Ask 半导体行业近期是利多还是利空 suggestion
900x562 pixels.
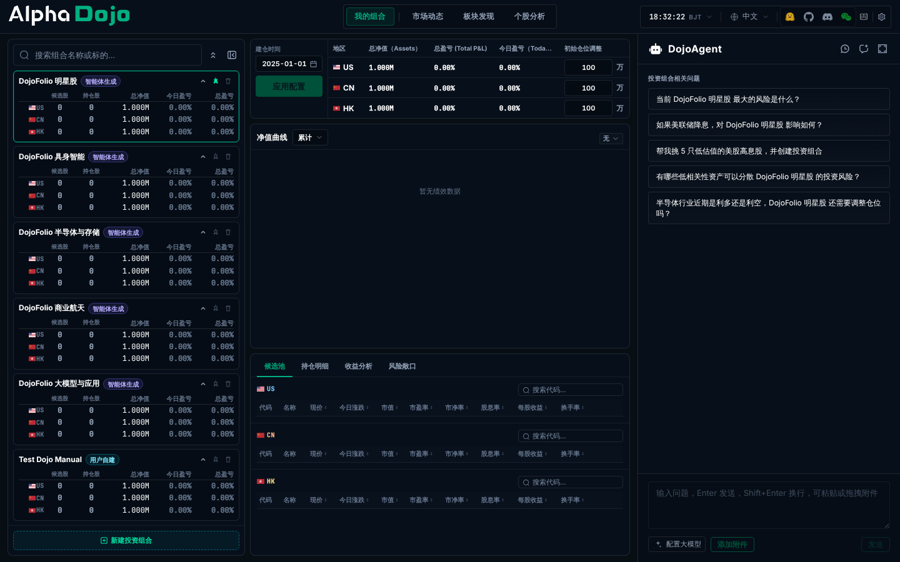(769, 208)
